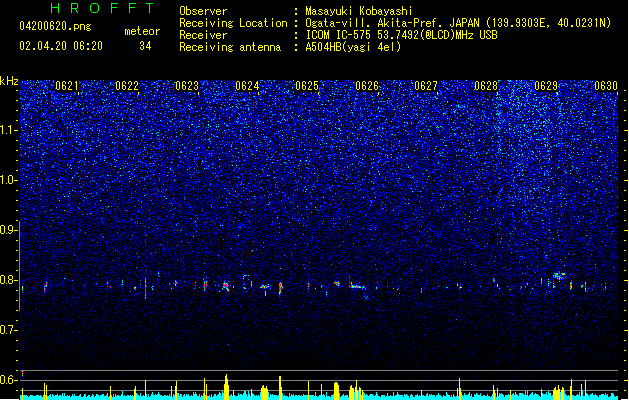This screenshot has width=629, height=400.
Task: Select the filename 04200620.png
Action: [55, 26]
